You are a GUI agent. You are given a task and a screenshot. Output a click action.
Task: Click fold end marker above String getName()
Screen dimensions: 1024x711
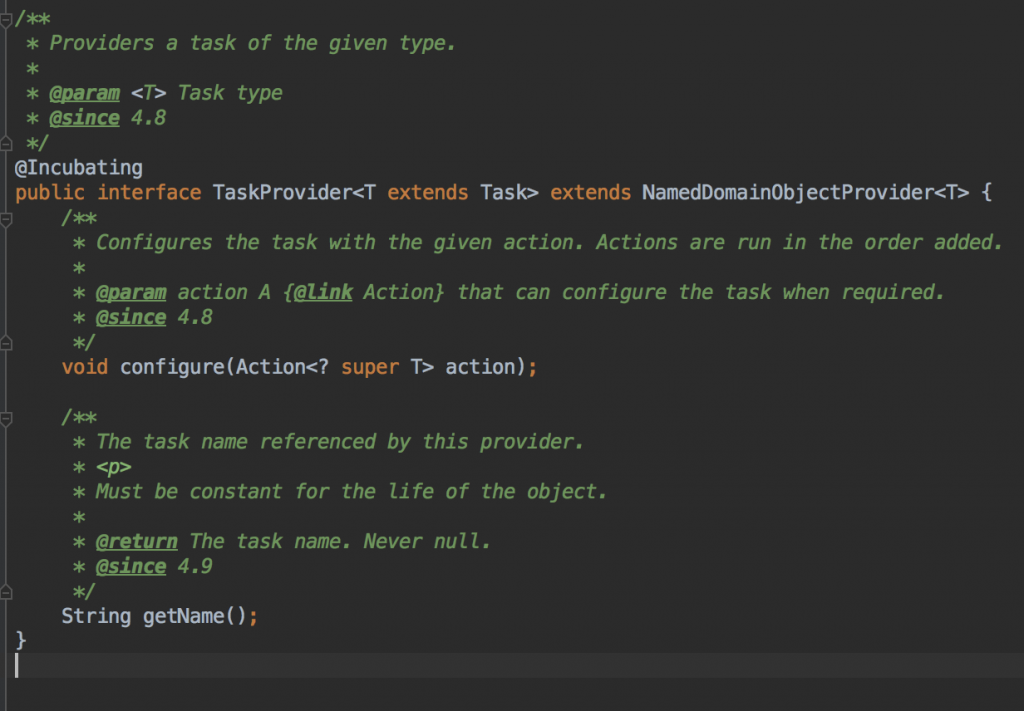pyautogui.click(x=5, y=591)
